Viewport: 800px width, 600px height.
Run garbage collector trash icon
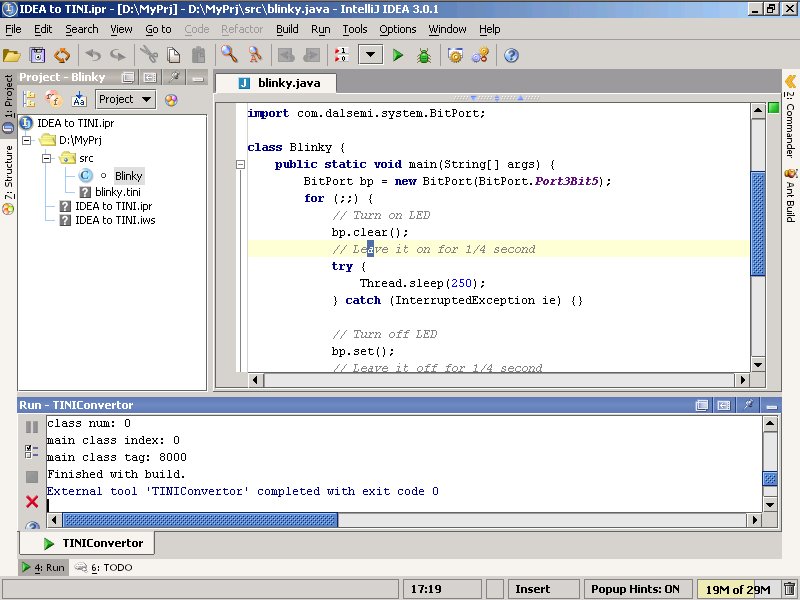[x=790, y=589]
